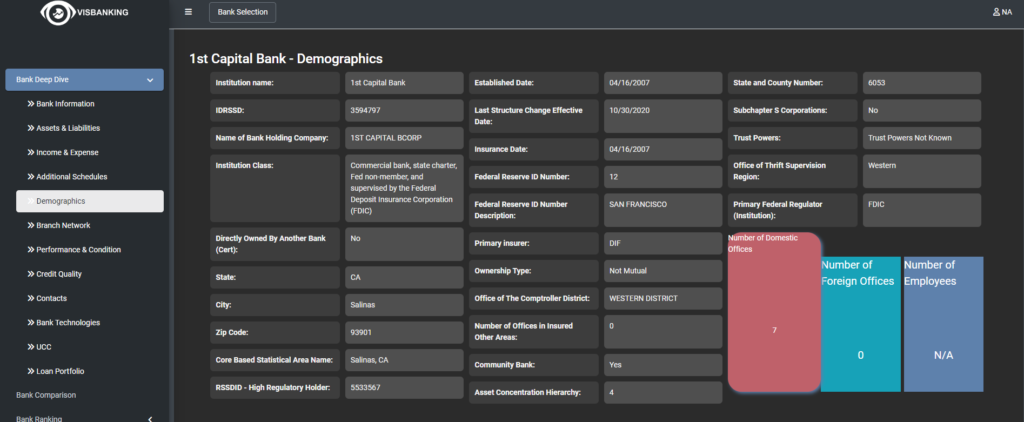Collapse the Bank Deep Dive section
This screenshot has height=422, width=1024.
point(150,79)
